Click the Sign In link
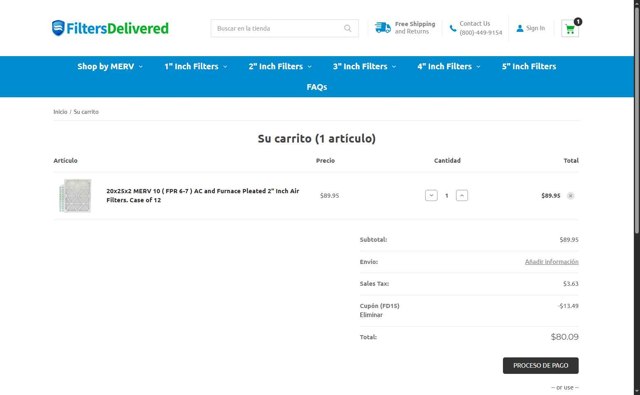Screen dimensions: 640x395 pos(535,28)
